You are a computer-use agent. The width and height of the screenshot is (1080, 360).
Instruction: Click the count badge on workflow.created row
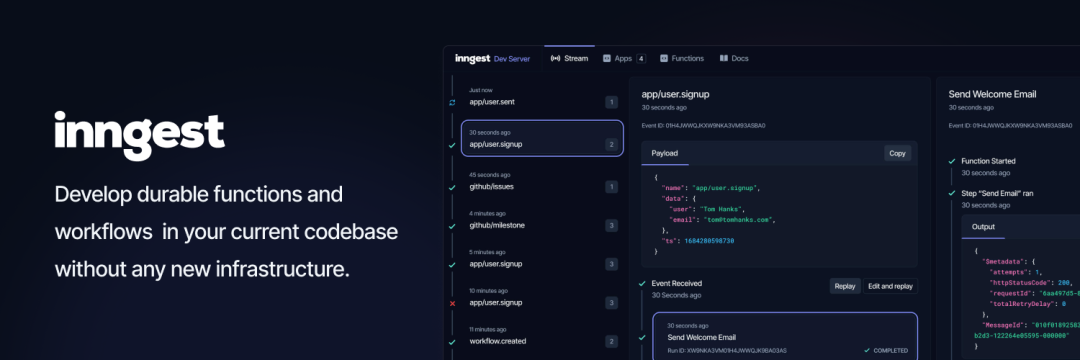[611, 341]
